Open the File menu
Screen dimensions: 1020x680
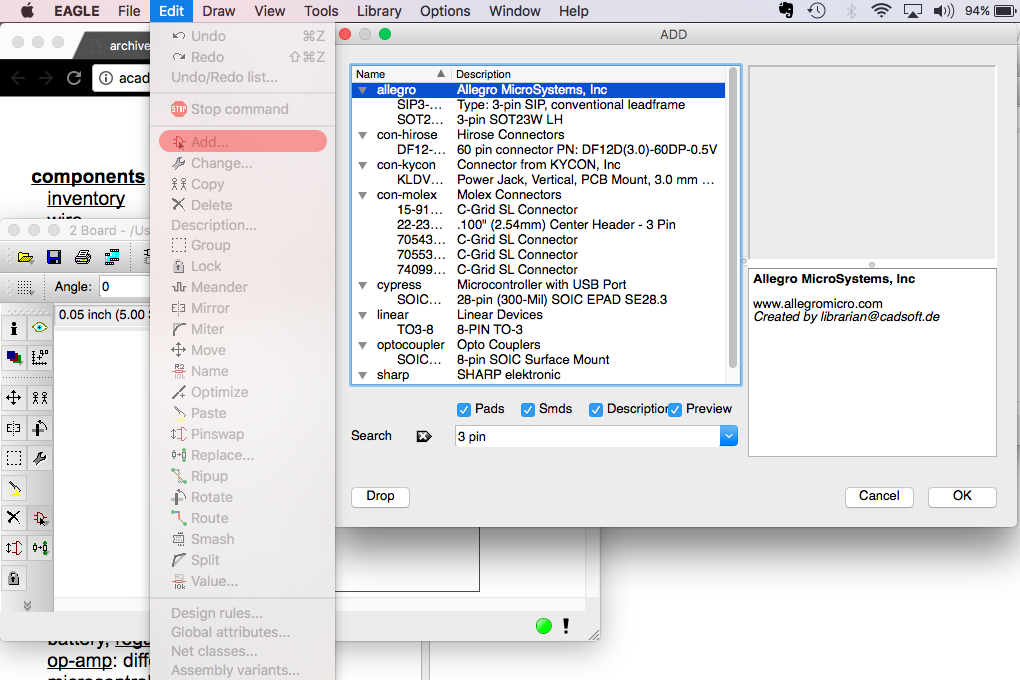pyautogui.click(x=129, y=11)
